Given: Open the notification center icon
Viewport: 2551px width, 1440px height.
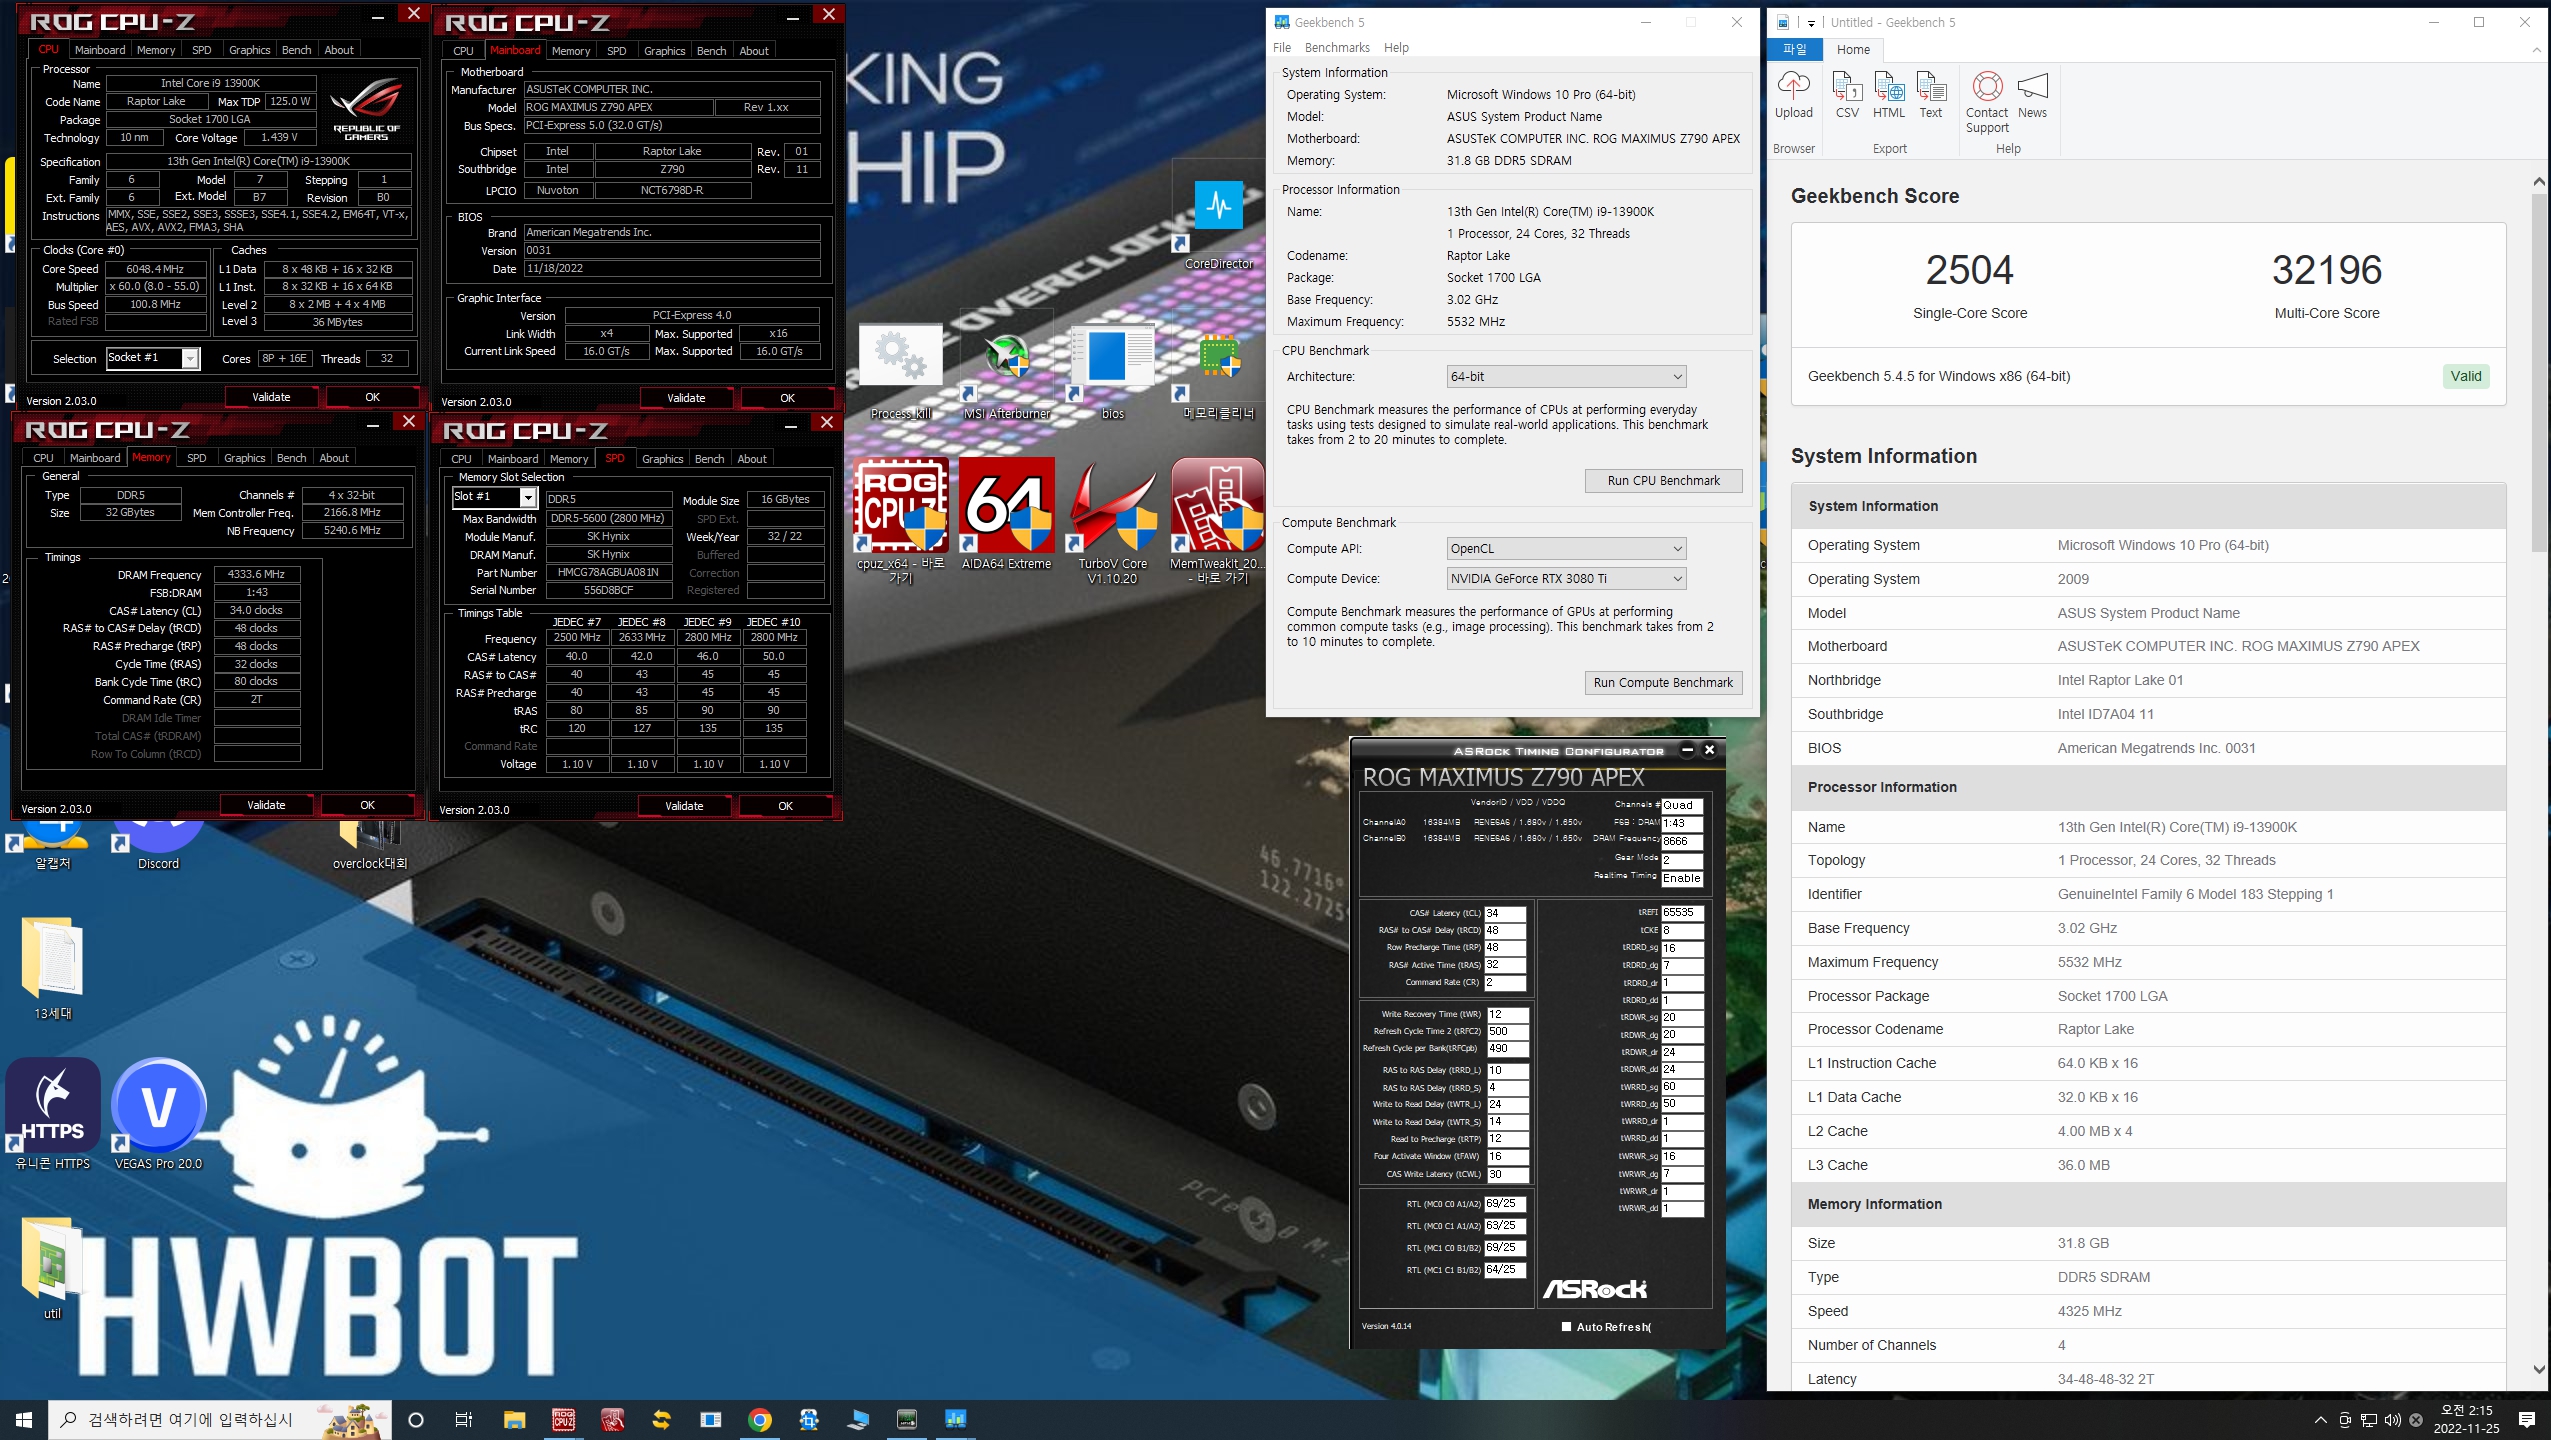Looking at the screenshot, I should (x=2526, y=1419).
